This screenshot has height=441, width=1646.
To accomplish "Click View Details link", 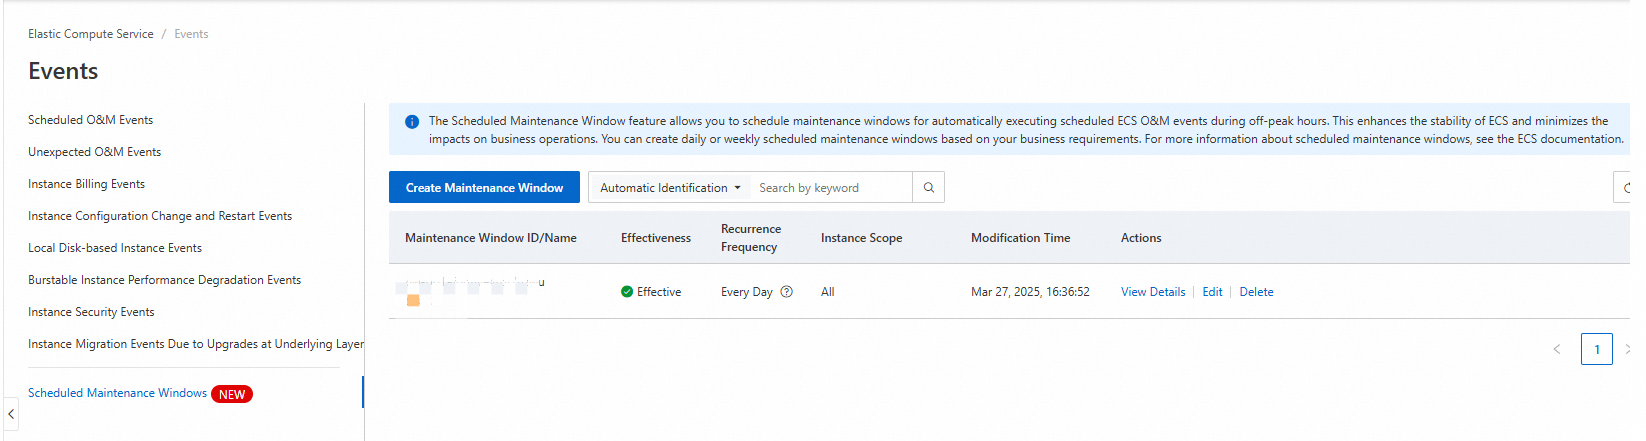I will pos(1153,292).
